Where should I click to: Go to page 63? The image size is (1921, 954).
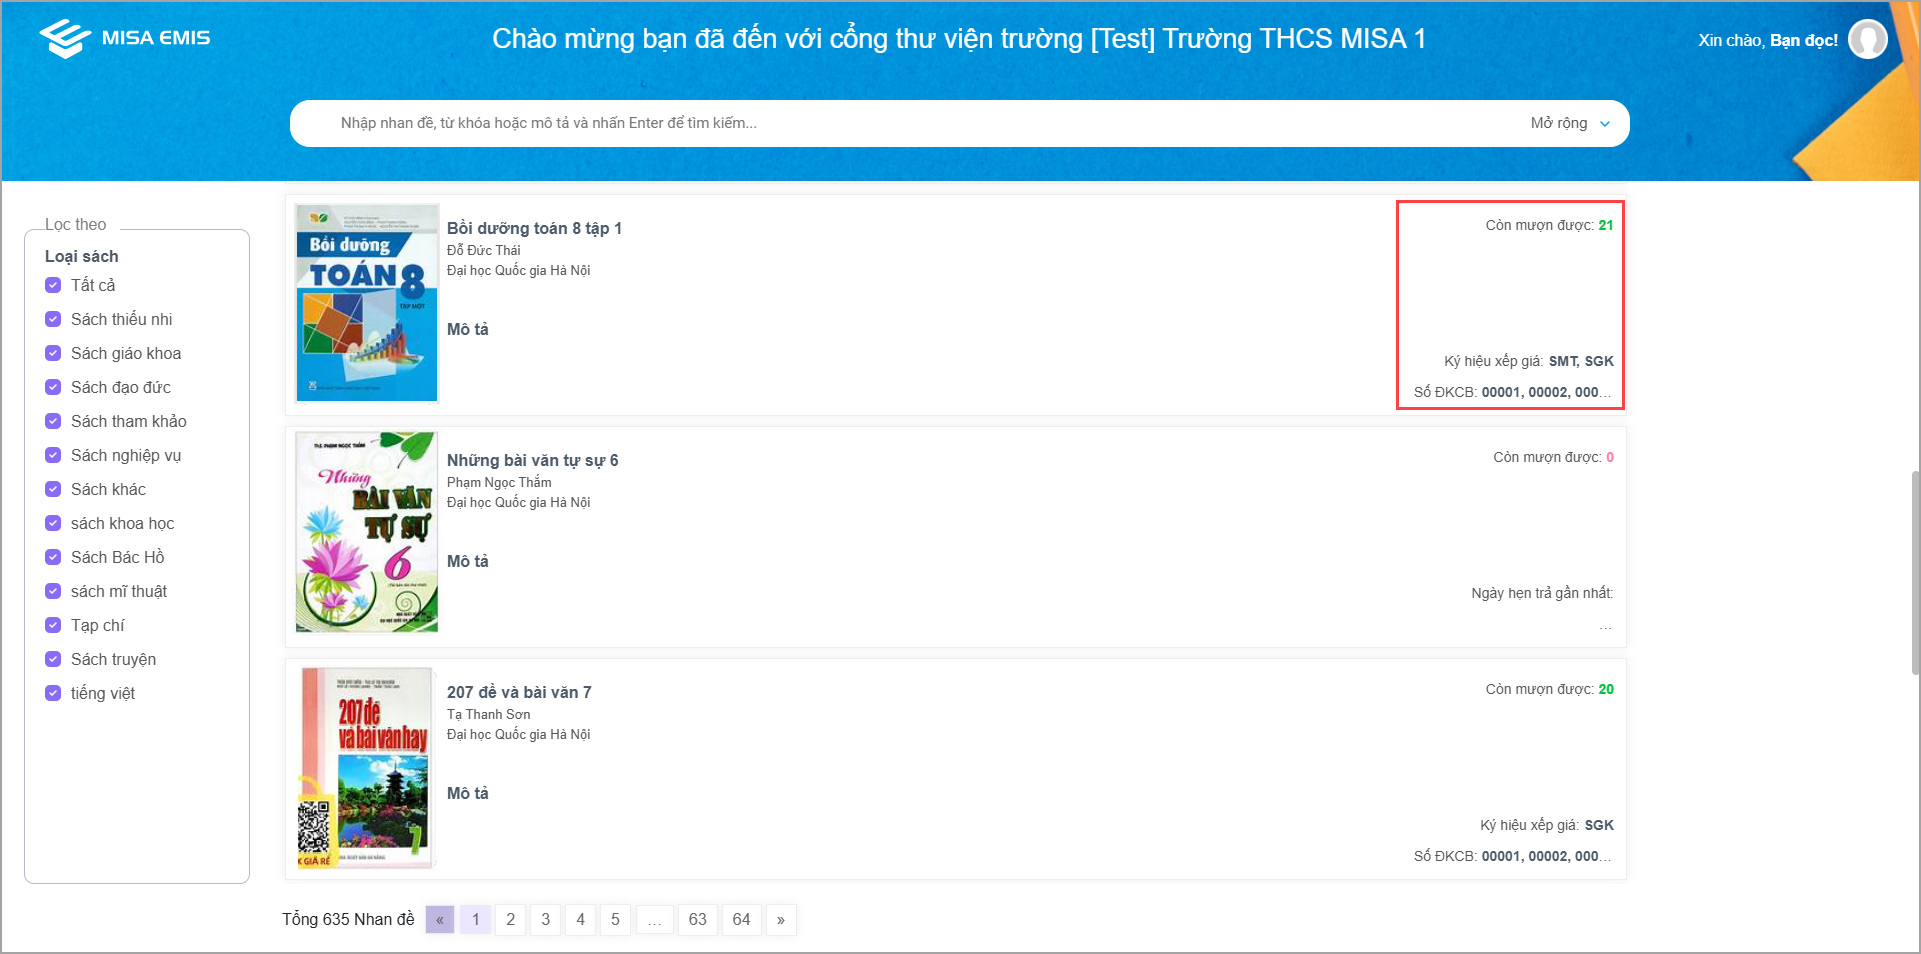698,920
